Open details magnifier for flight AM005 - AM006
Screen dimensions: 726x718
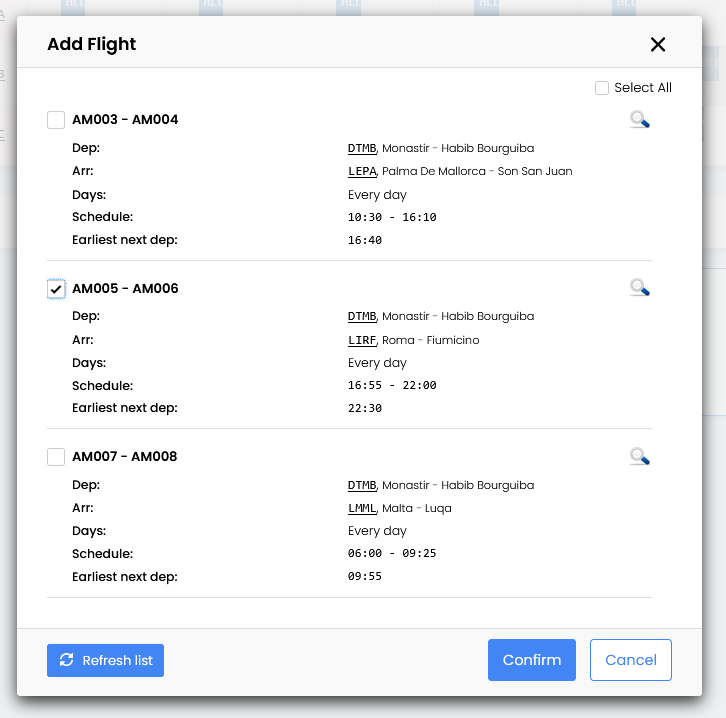pos(640,288)
